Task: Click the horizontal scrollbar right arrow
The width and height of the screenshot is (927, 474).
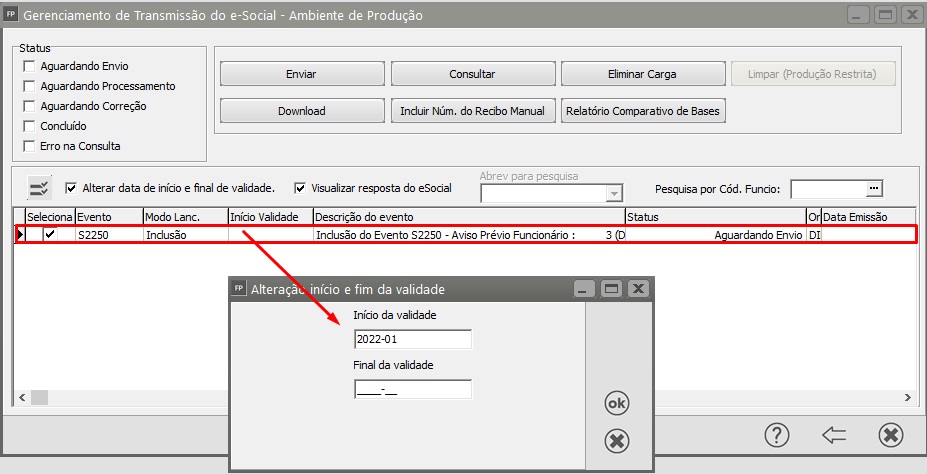Action: tap(907, 398)
